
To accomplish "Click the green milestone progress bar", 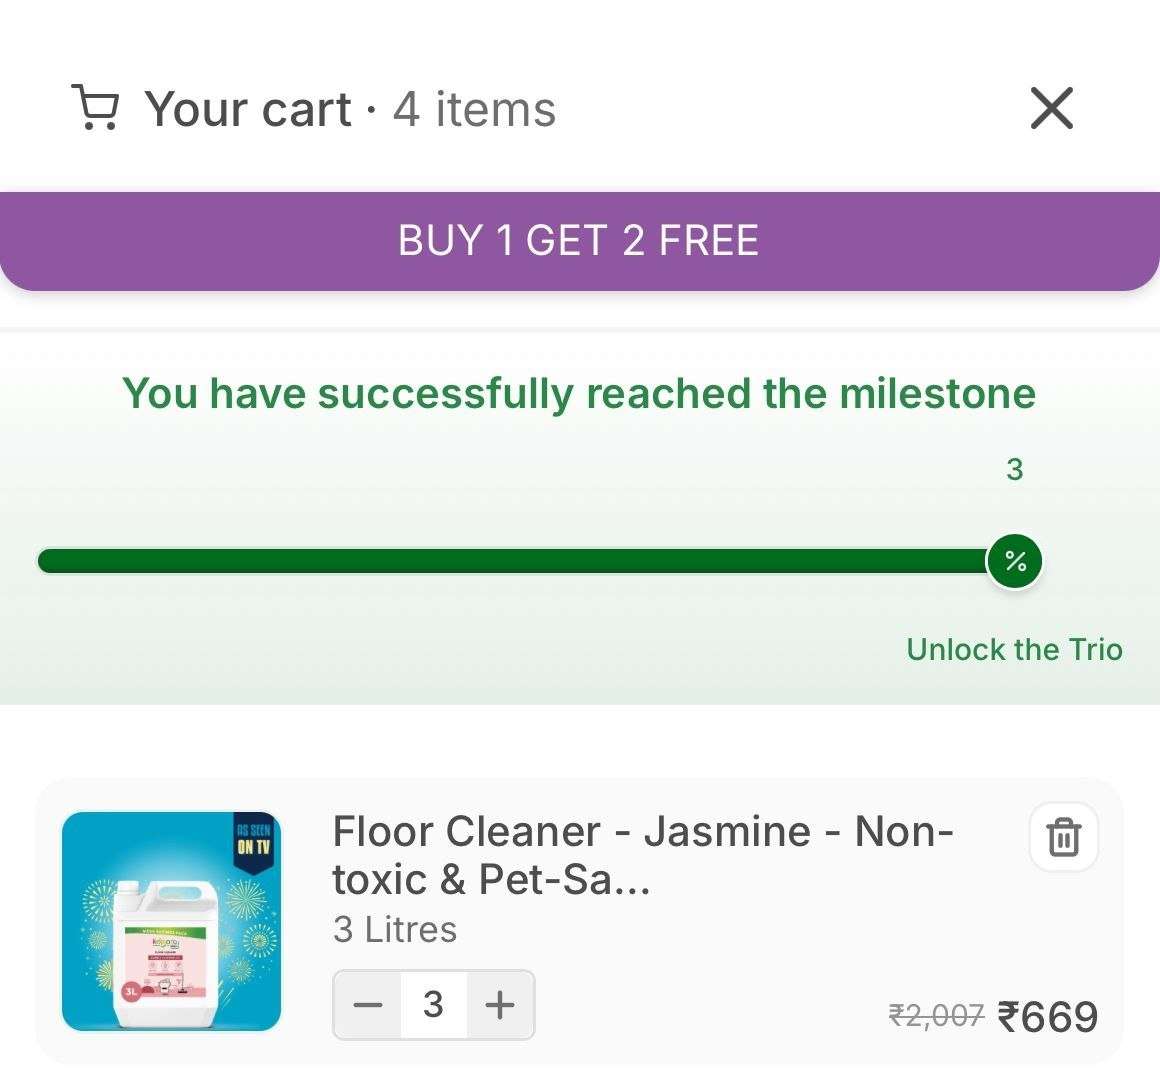I will tap(510, 561).
